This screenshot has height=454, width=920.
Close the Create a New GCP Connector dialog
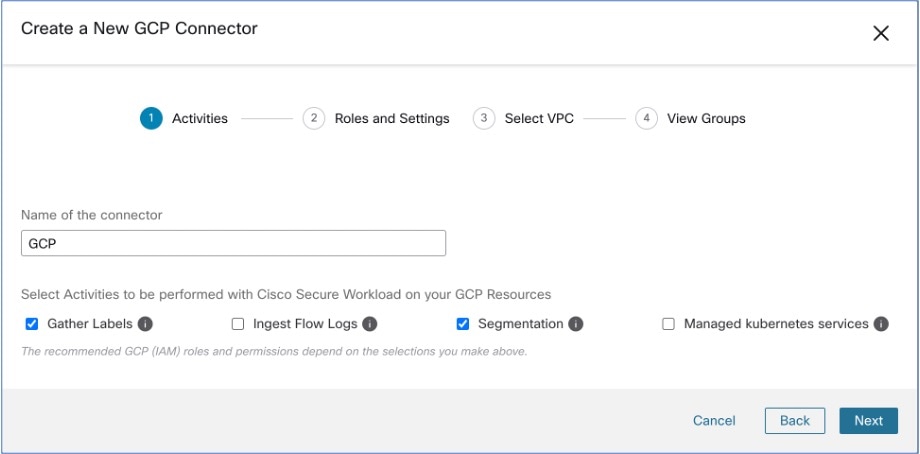881,33
